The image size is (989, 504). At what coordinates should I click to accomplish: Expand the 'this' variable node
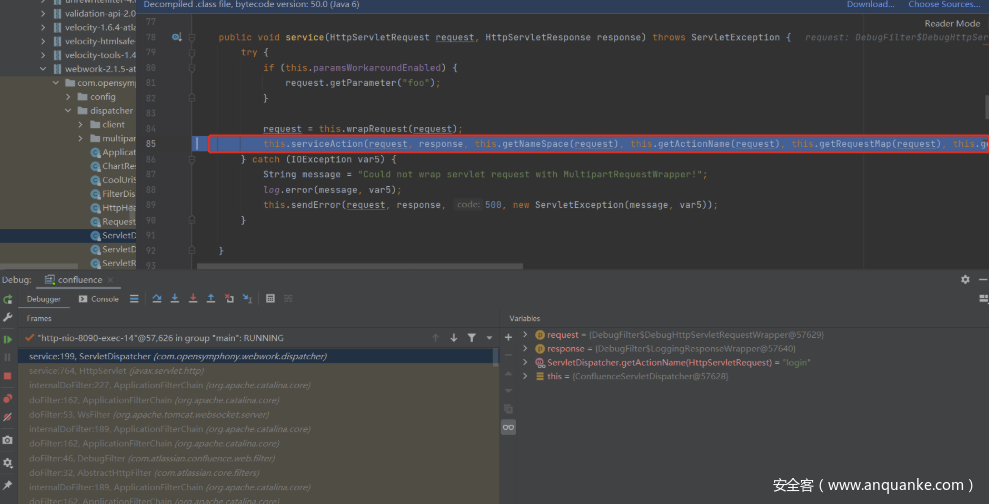click(525, 376)
